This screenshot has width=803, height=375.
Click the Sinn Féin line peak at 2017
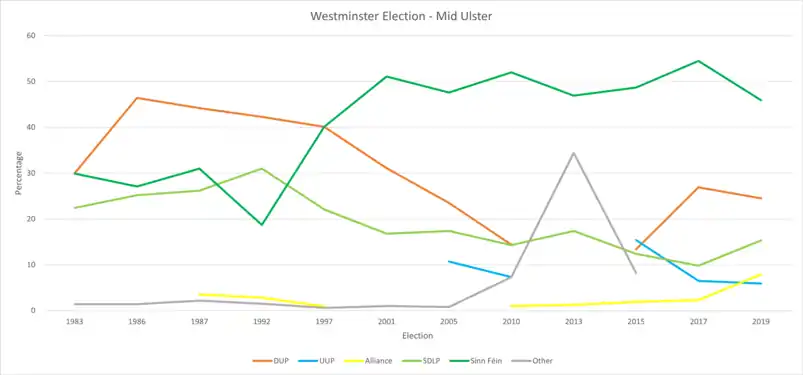click(699, 61)
